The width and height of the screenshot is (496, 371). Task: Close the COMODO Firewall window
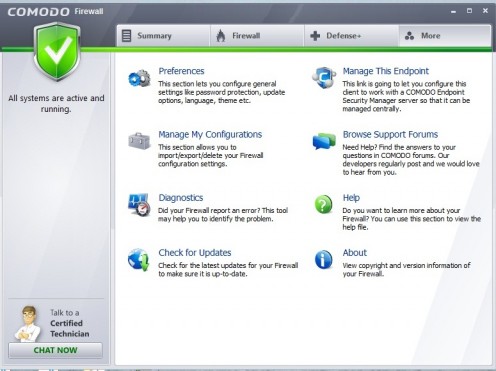pos(485,11)
